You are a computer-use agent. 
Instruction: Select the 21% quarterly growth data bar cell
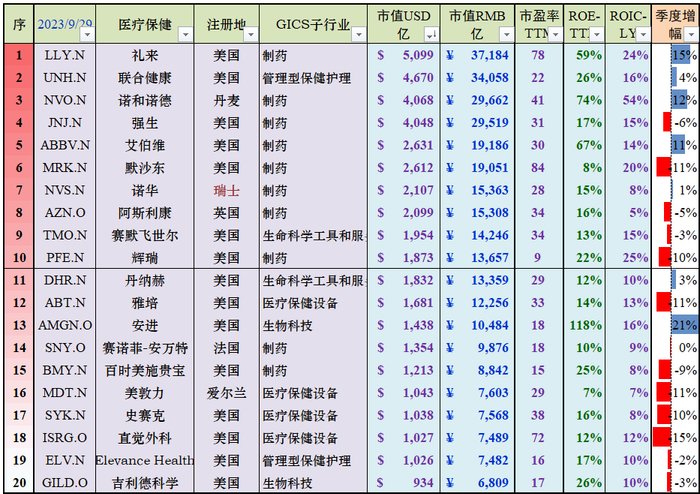point(675,325)
